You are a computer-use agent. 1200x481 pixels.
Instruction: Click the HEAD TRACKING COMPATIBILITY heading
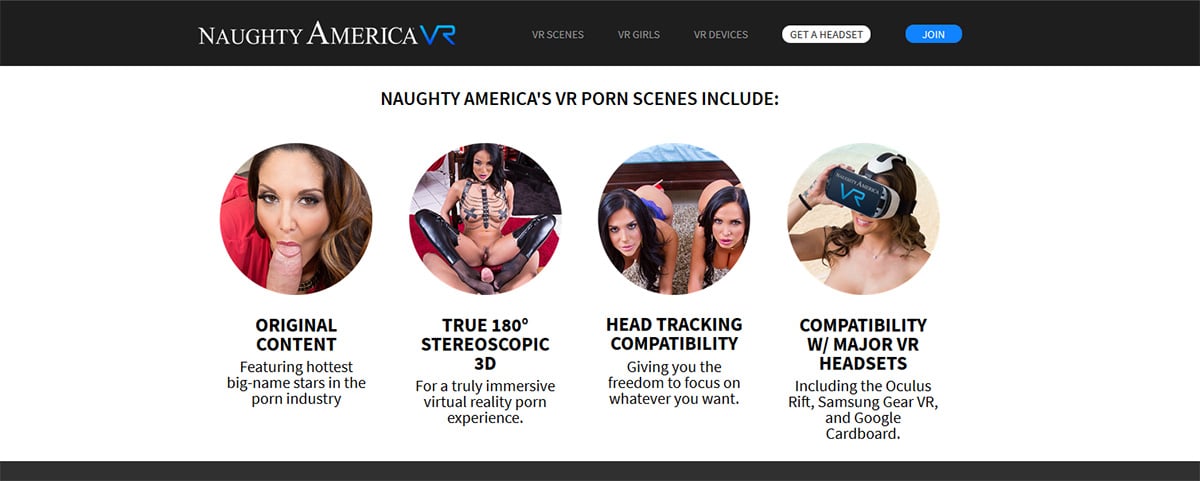pos(674,334)
